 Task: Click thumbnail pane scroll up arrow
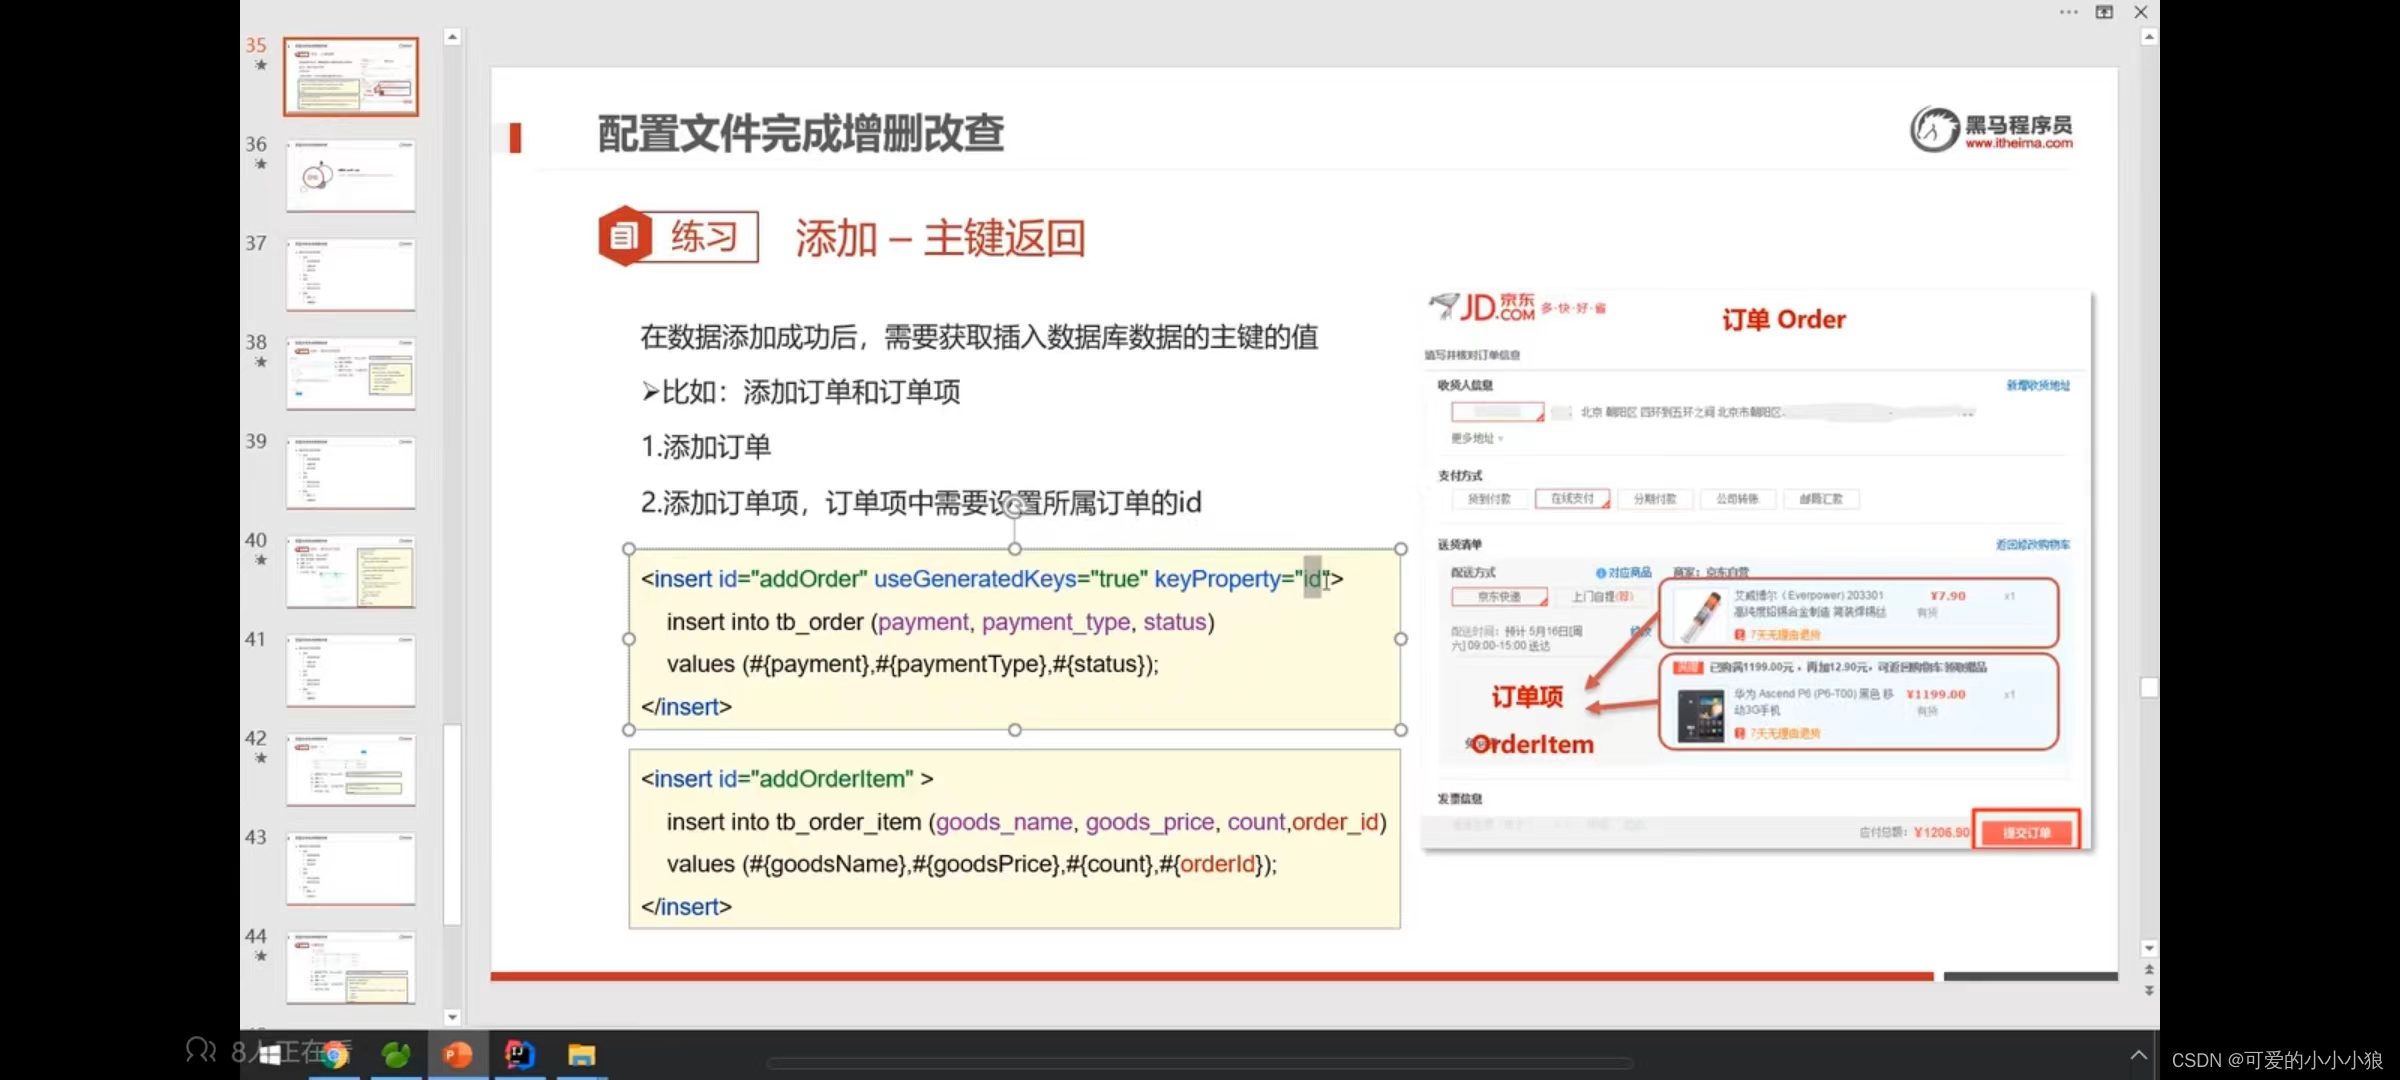pos(452,37)
